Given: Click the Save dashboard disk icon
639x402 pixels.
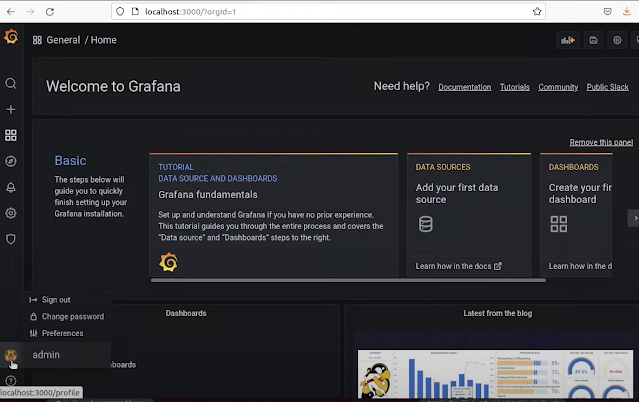Looking at the screenshot, I should click(x=593, y=40).
